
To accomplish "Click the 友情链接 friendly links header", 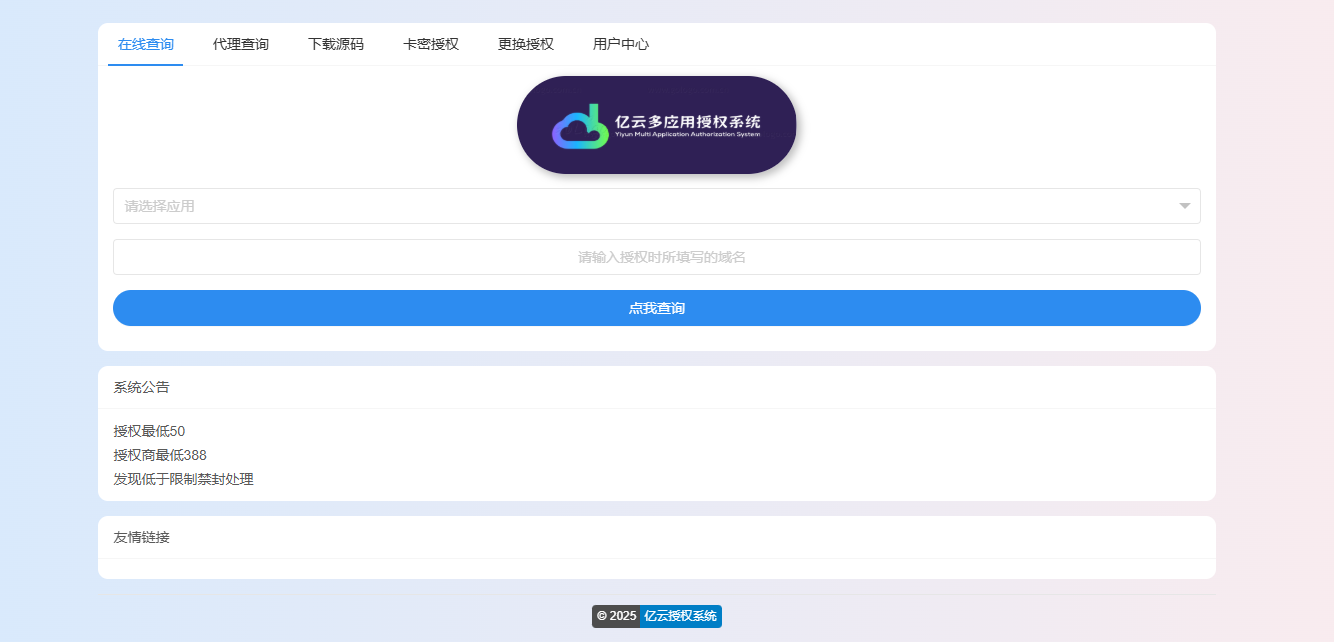I will (x=142, y=537).
